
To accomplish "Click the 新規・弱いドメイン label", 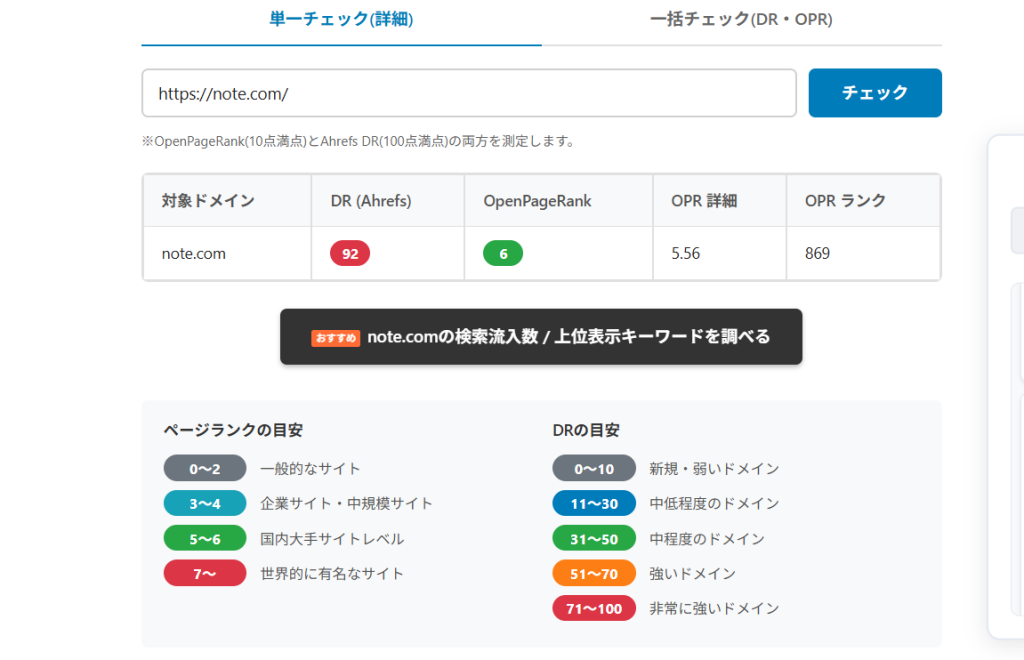I will coord(714,469).
